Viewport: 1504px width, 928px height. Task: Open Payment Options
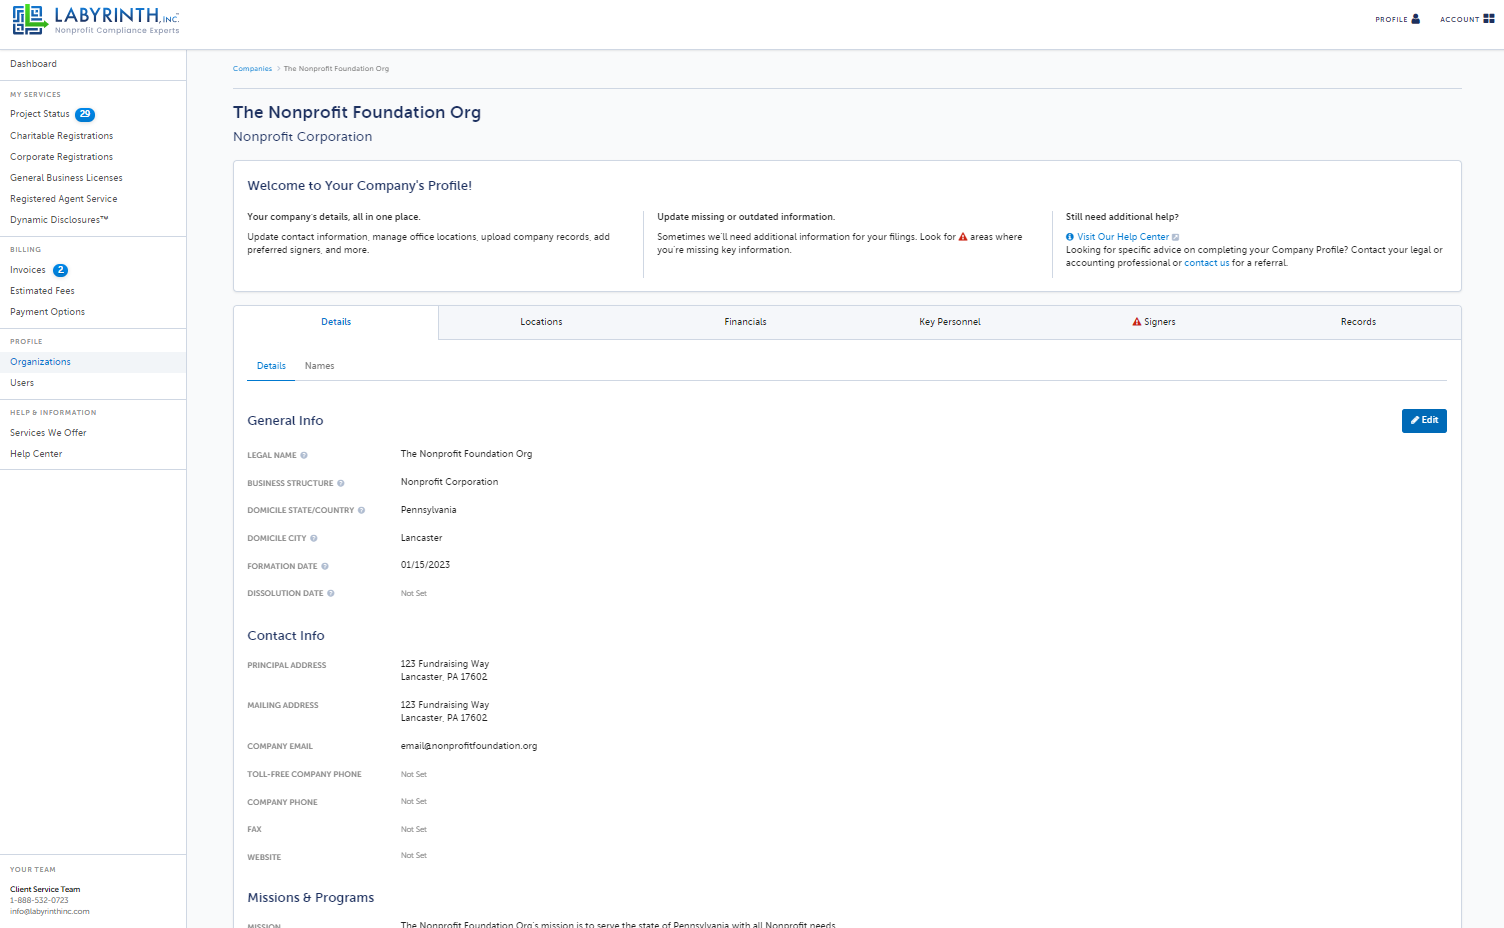(48, 312)
